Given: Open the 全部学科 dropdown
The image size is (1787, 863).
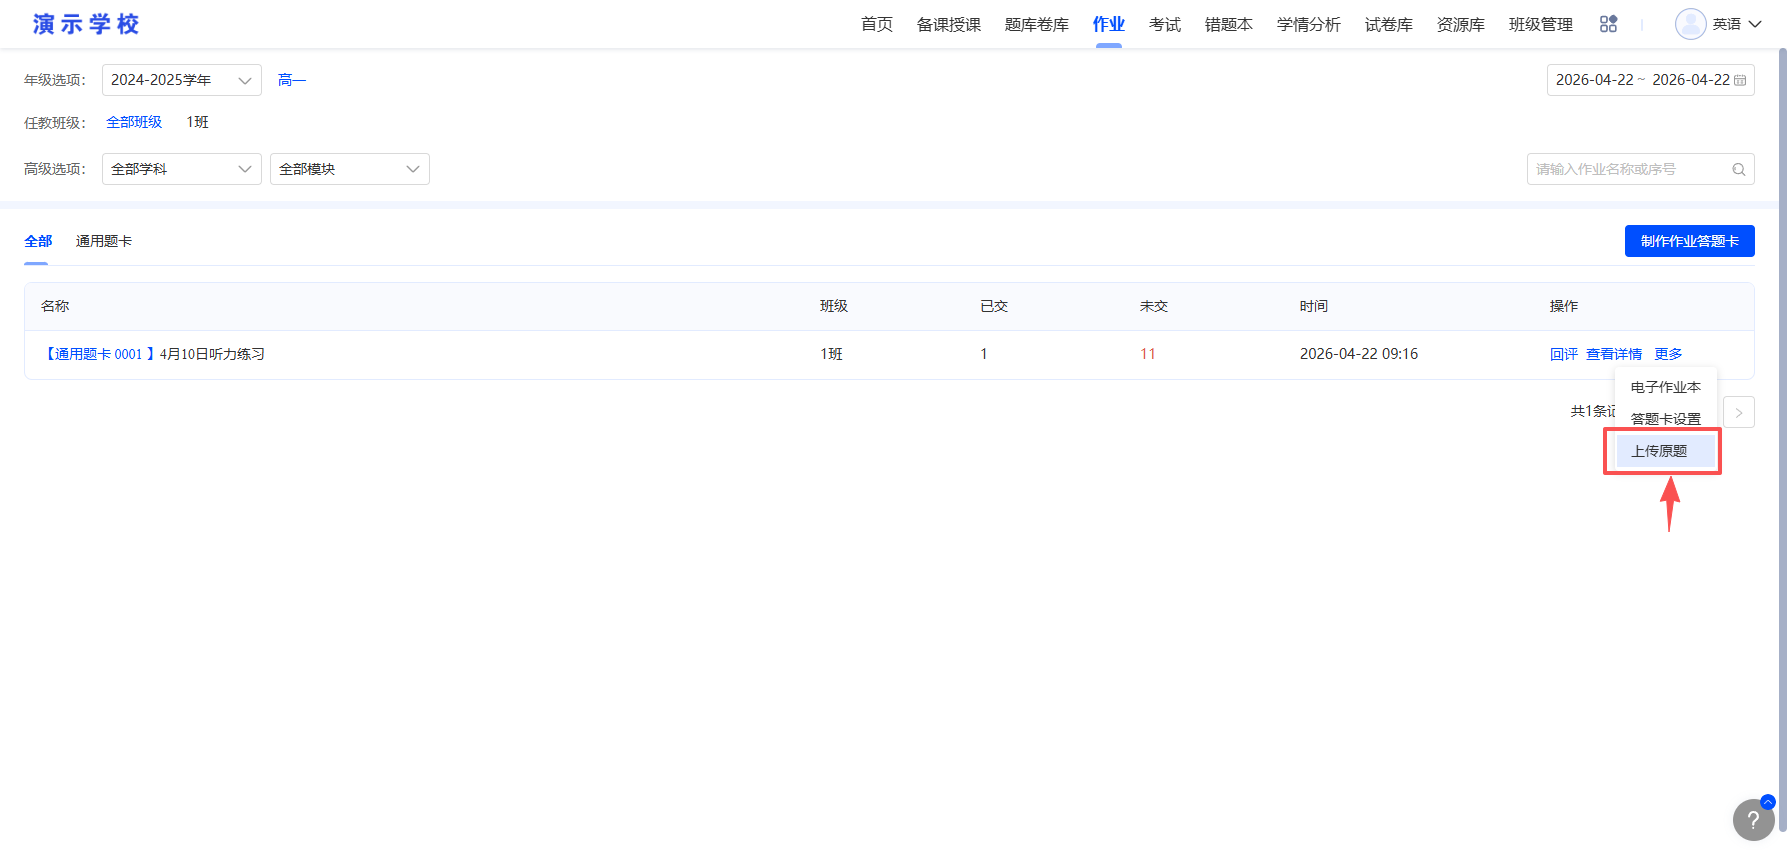Looking at the screenshot, I should (x=182, y=169).
